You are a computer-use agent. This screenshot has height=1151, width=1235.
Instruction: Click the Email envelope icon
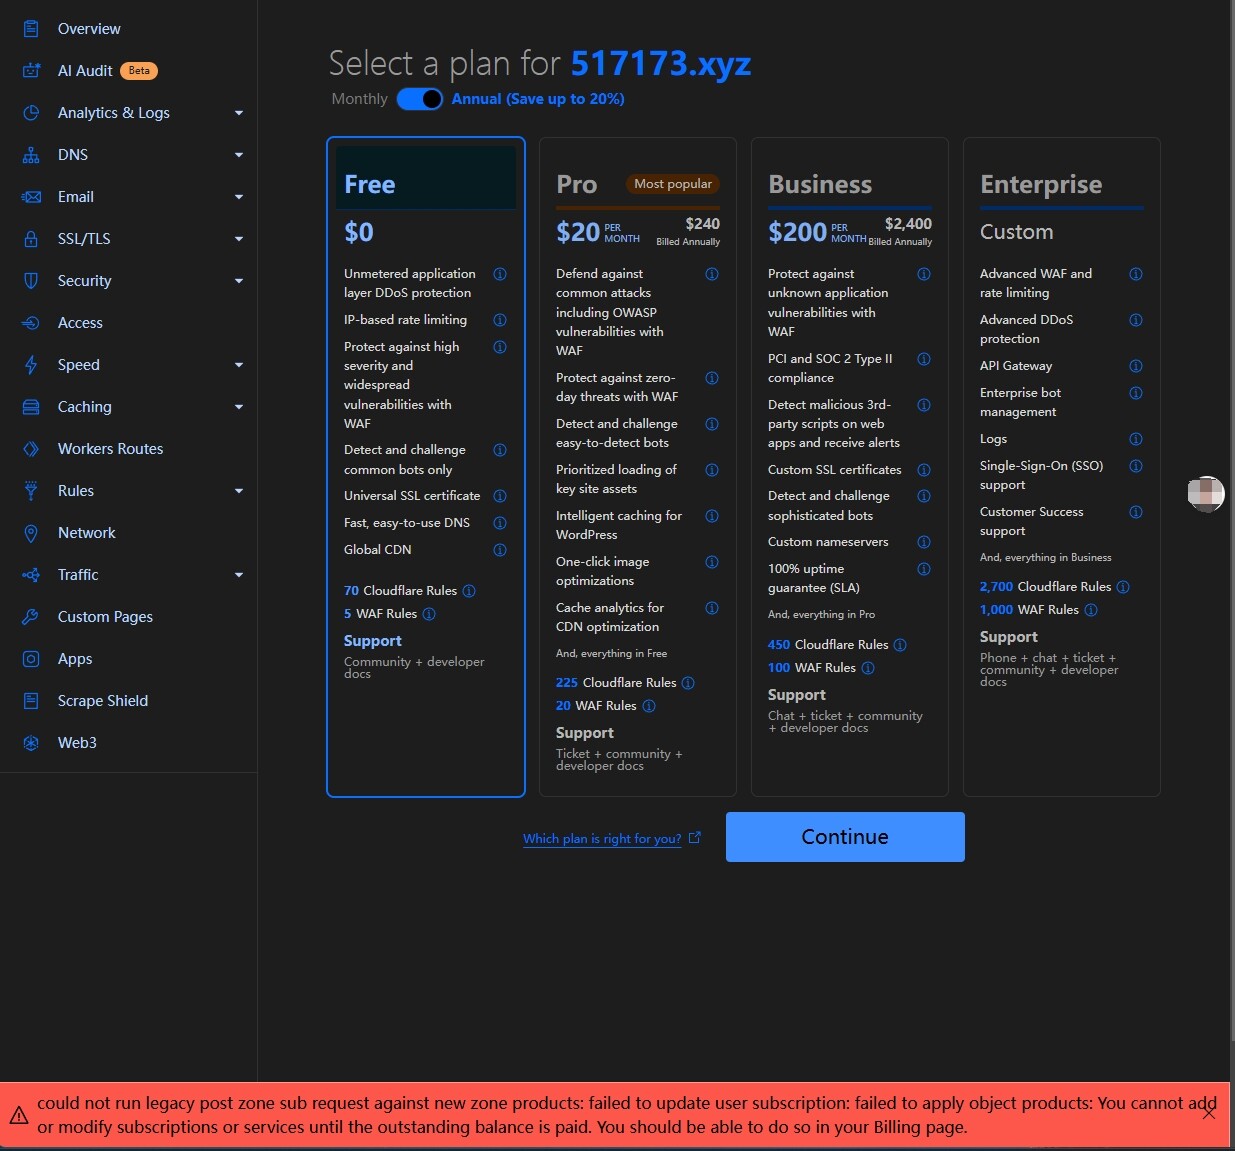tap(31, 197)
